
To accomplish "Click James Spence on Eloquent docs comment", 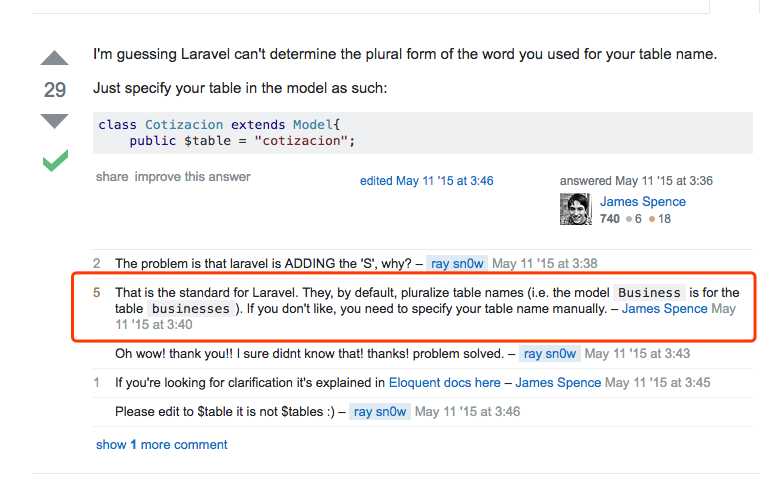I will (558, 383).
